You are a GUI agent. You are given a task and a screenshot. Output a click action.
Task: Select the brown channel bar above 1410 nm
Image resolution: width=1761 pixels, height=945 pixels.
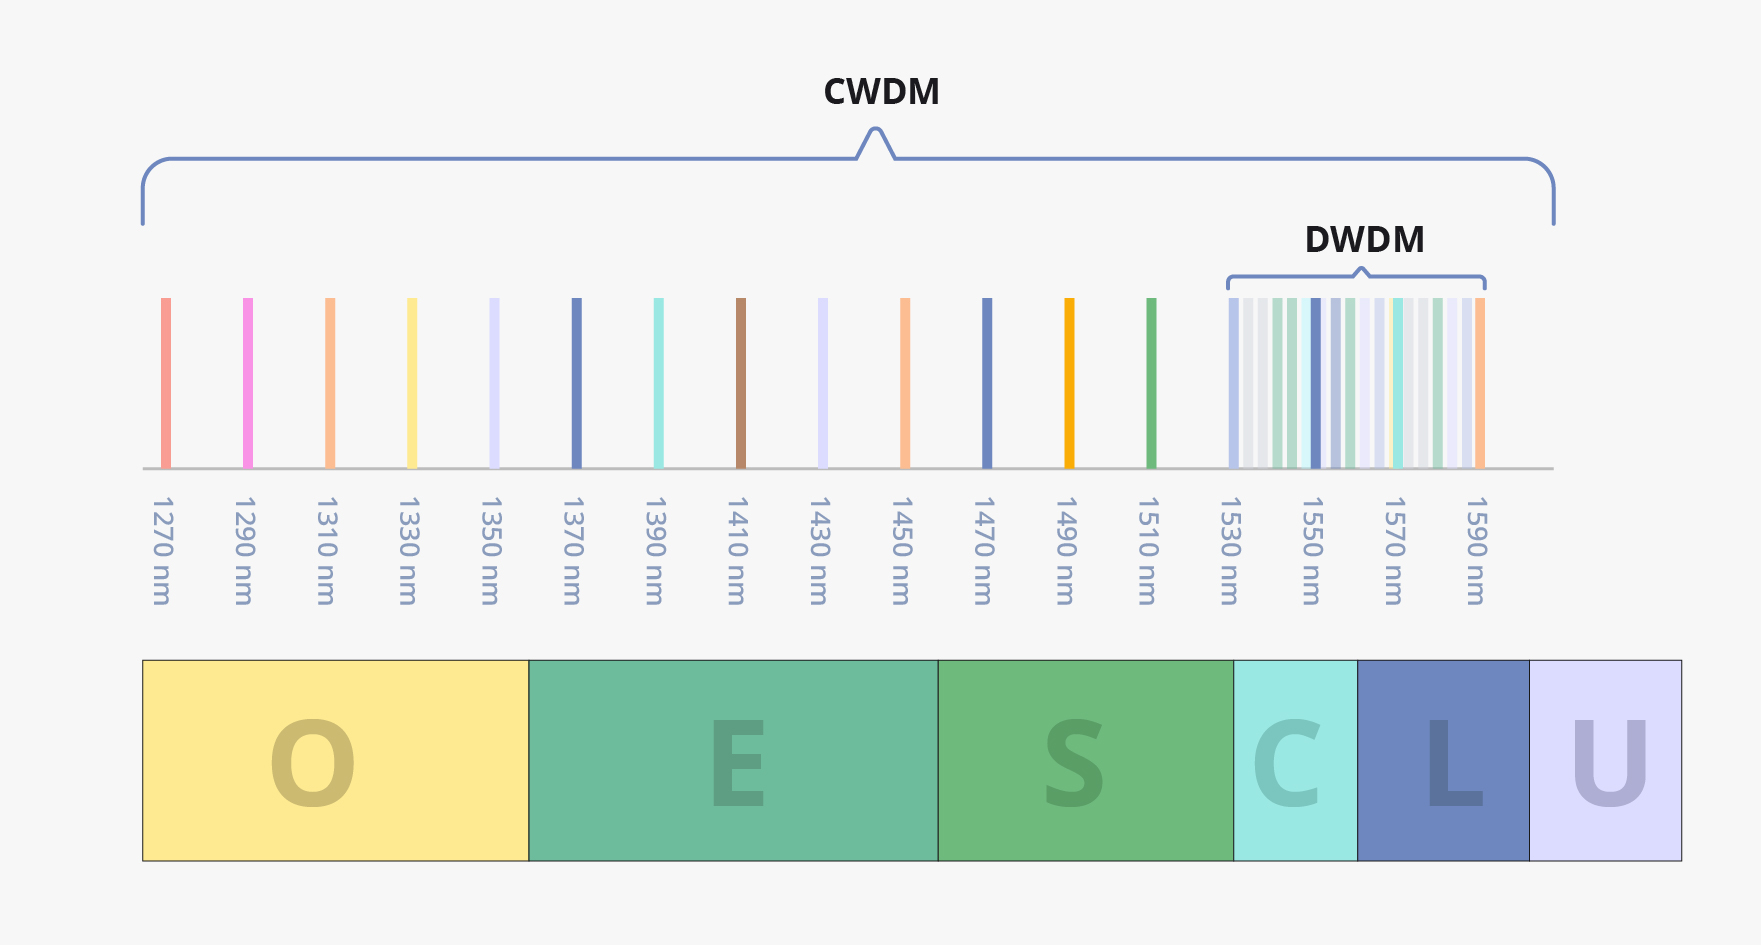pyautogui.click(x=741, y=383)
